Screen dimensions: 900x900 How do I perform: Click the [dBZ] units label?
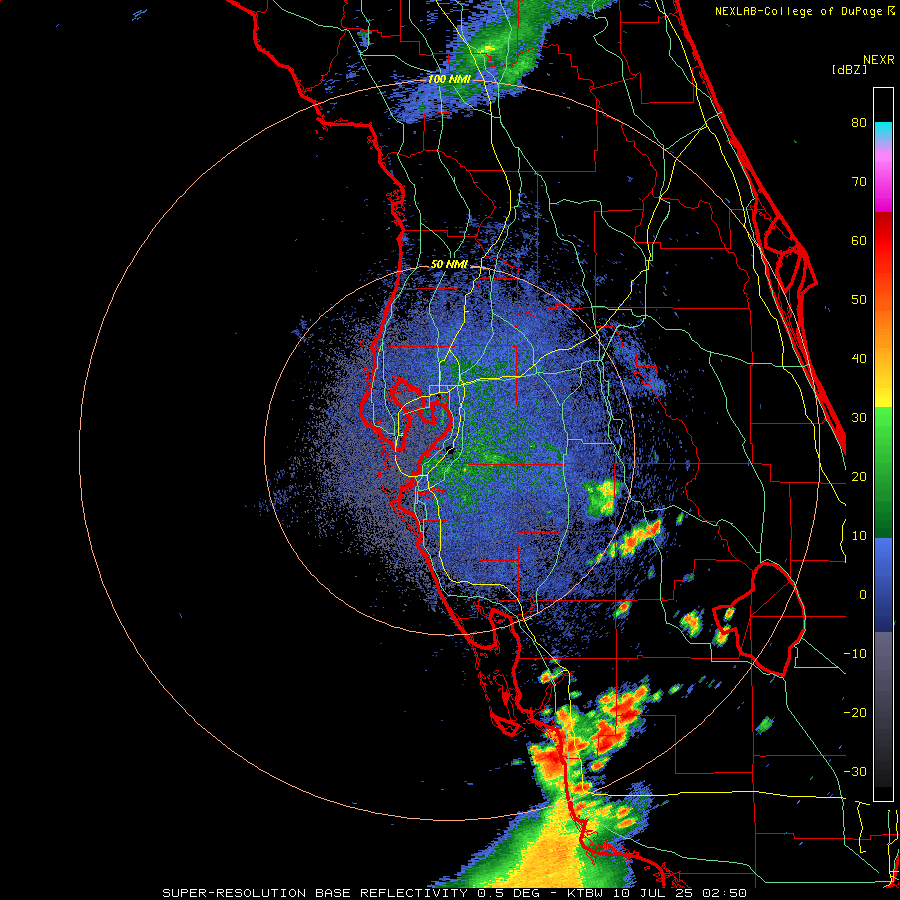849,69
